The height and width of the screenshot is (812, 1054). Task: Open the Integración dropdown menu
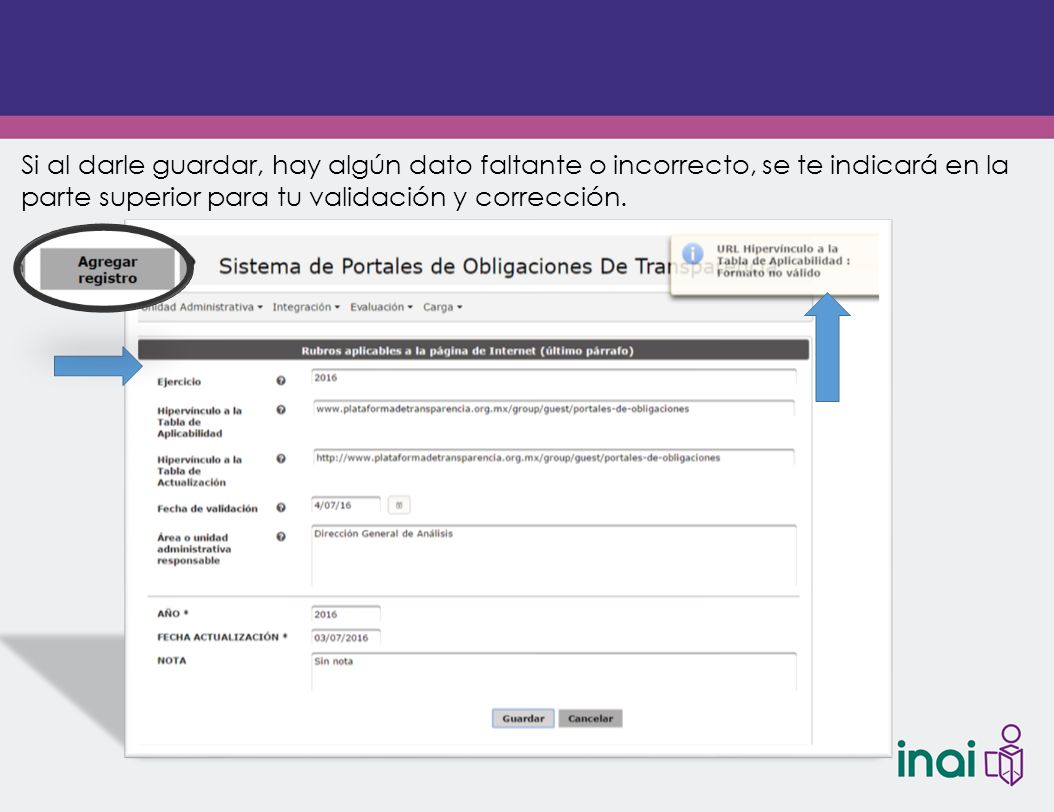click(x=306, y=307)
